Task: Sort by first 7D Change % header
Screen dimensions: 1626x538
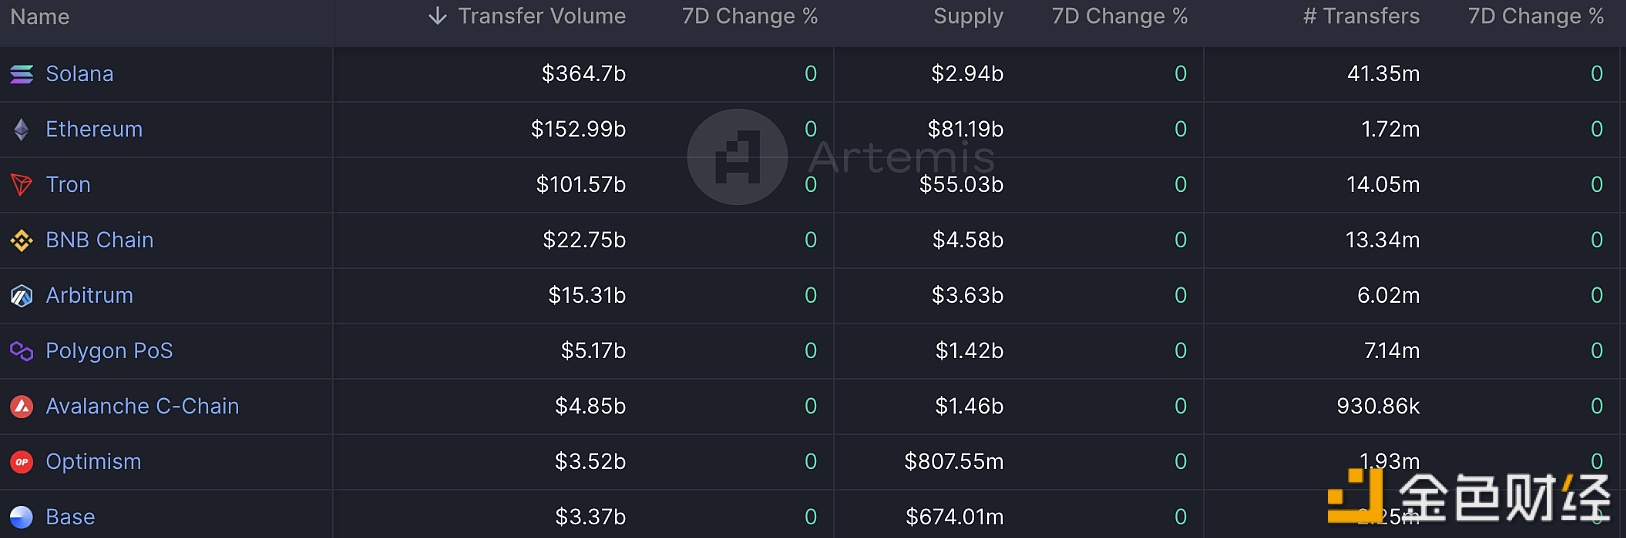Action: click(x=750, y=16)
